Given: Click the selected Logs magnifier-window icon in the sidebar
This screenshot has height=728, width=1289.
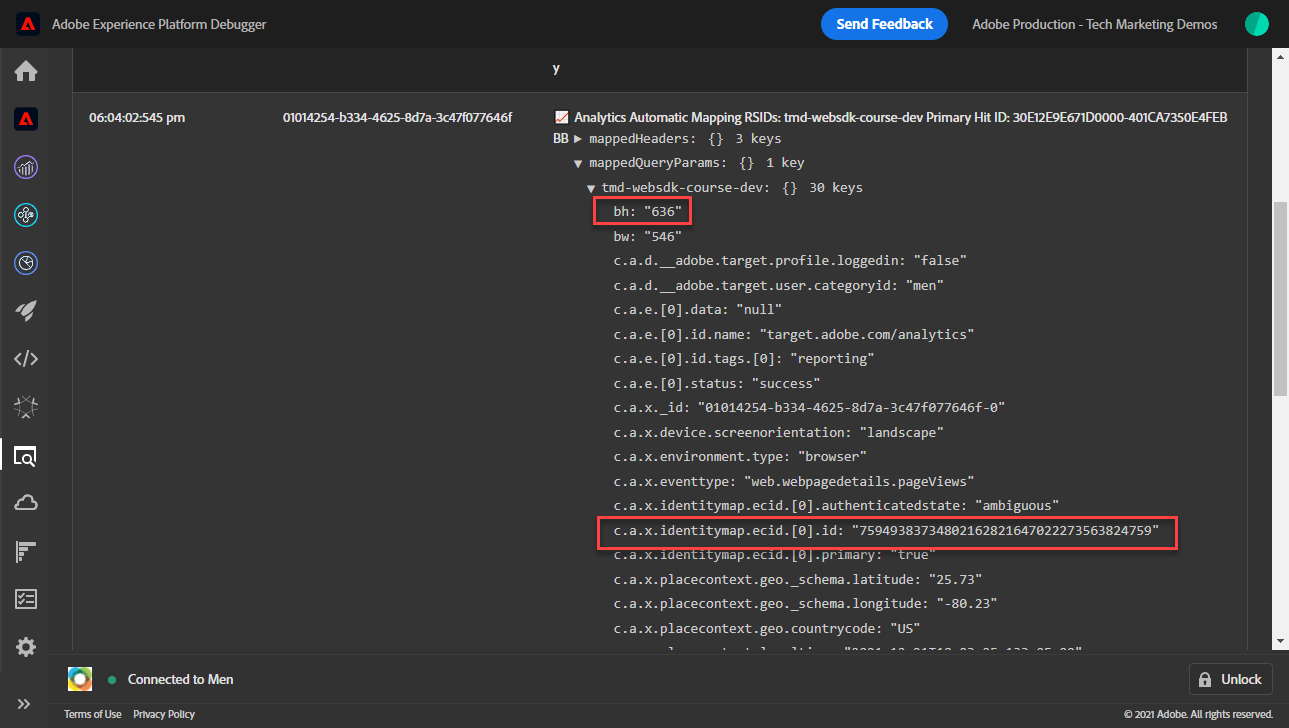Looking at the screenshot, I should (26, 456).
